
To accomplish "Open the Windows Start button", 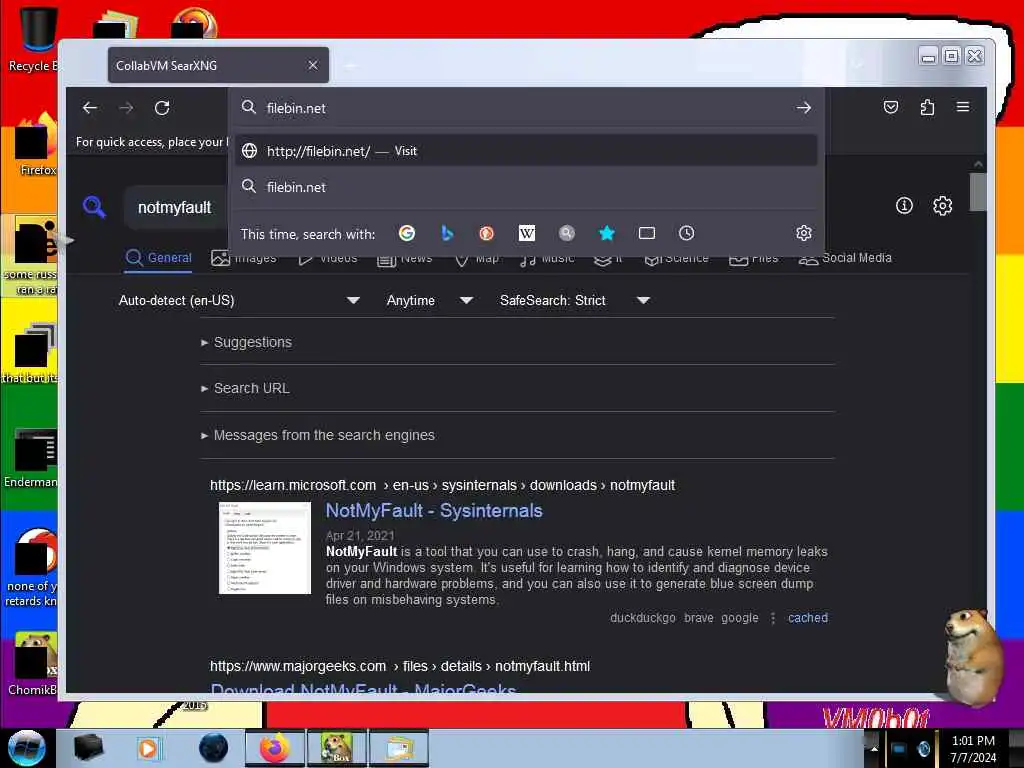I will point(26,748).
